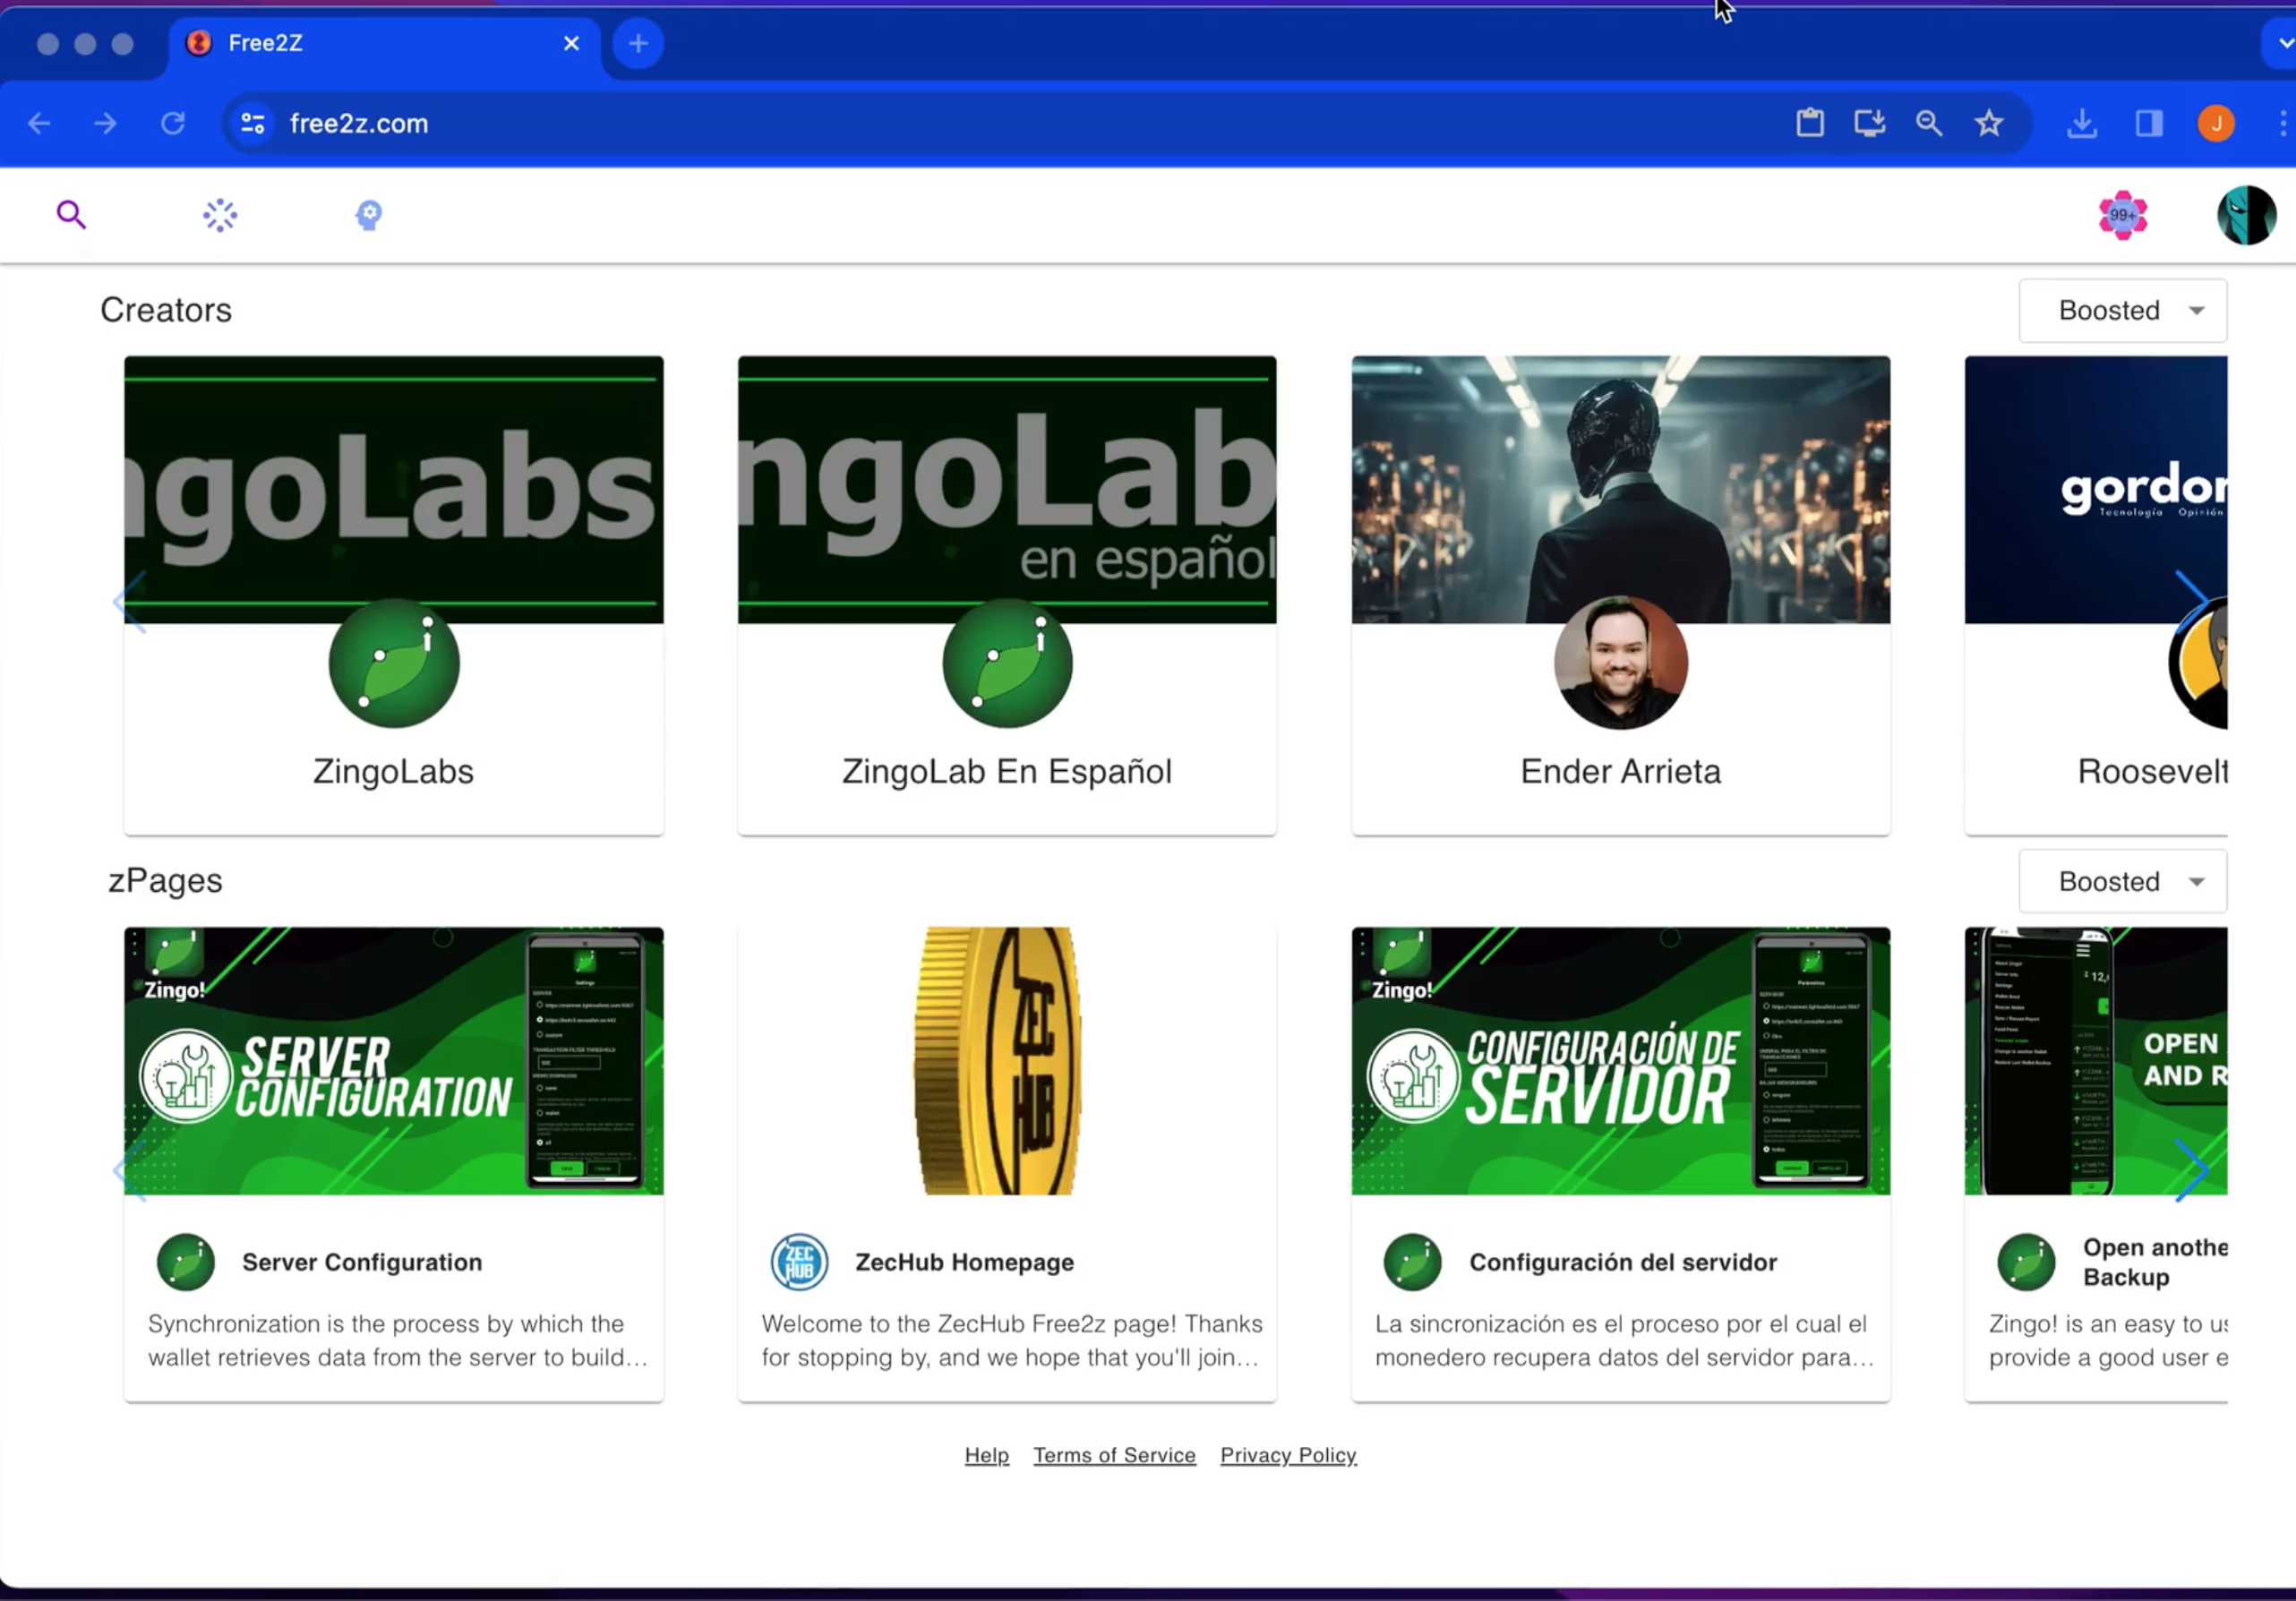Show previous creators with left chevron
The height and width of the screenshot is (1601, 2296).
tap(130, 600)
